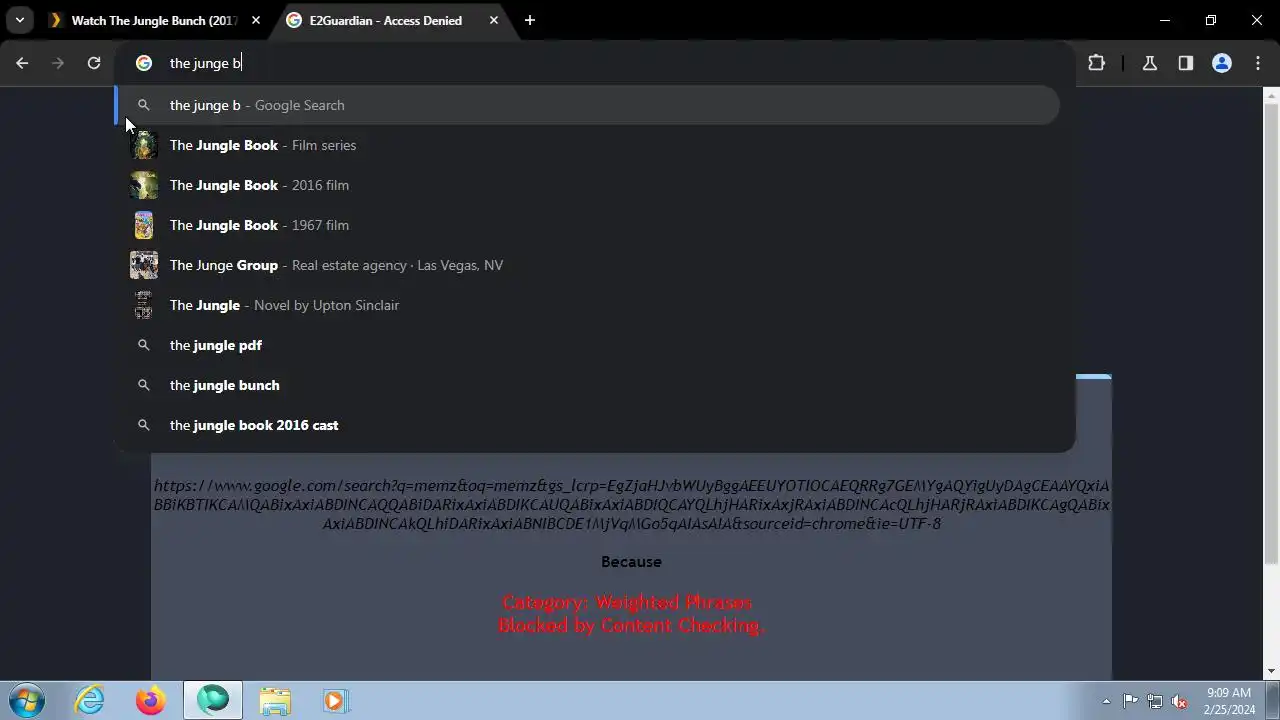
Task: Click the page scrollbar down arrow
Action: [x=1271, y=672]
